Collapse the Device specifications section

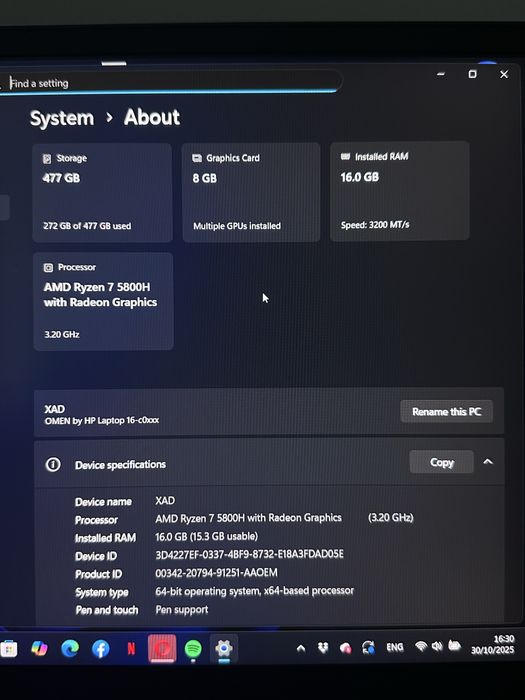click(x=488, y=462)
